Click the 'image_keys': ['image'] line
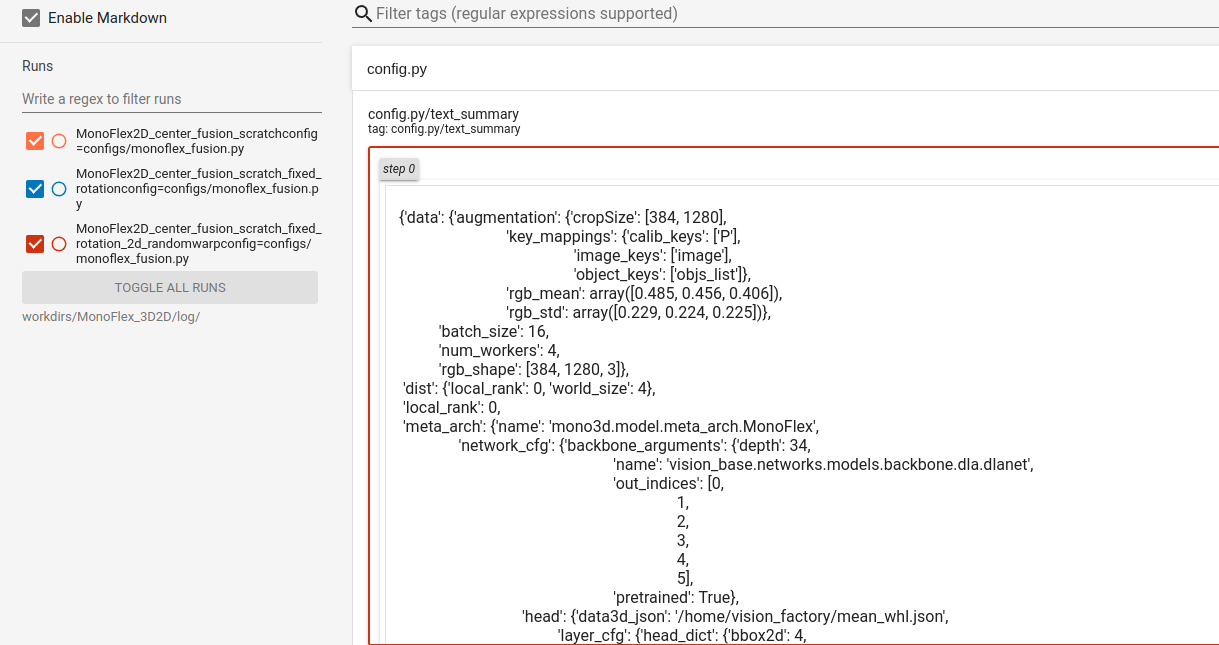This screenshot has width=1219, height=645. click(653, 255)
